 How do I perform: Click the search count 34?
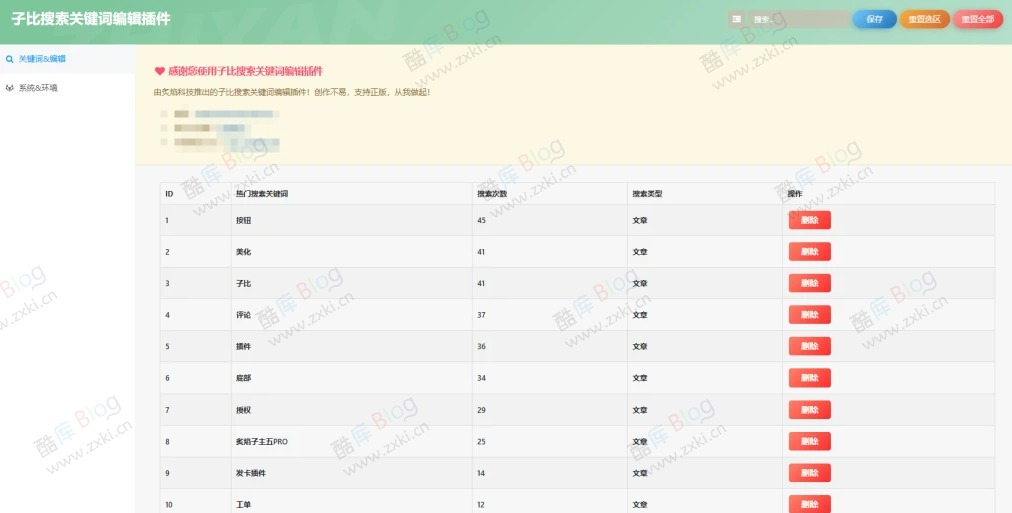(x=481, y=378)
